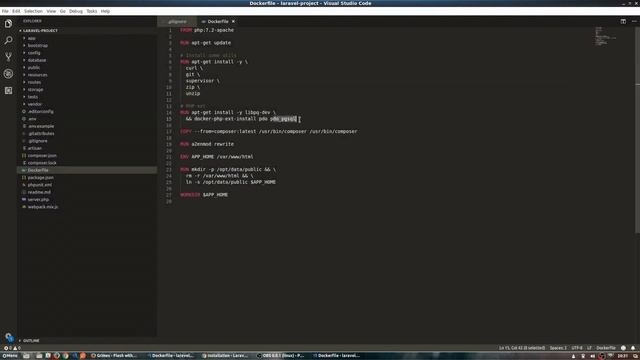Click the UTF-8 encoding in status bar
The height and width of the screenshot is (360, 640).
click(x=577, y=348)
